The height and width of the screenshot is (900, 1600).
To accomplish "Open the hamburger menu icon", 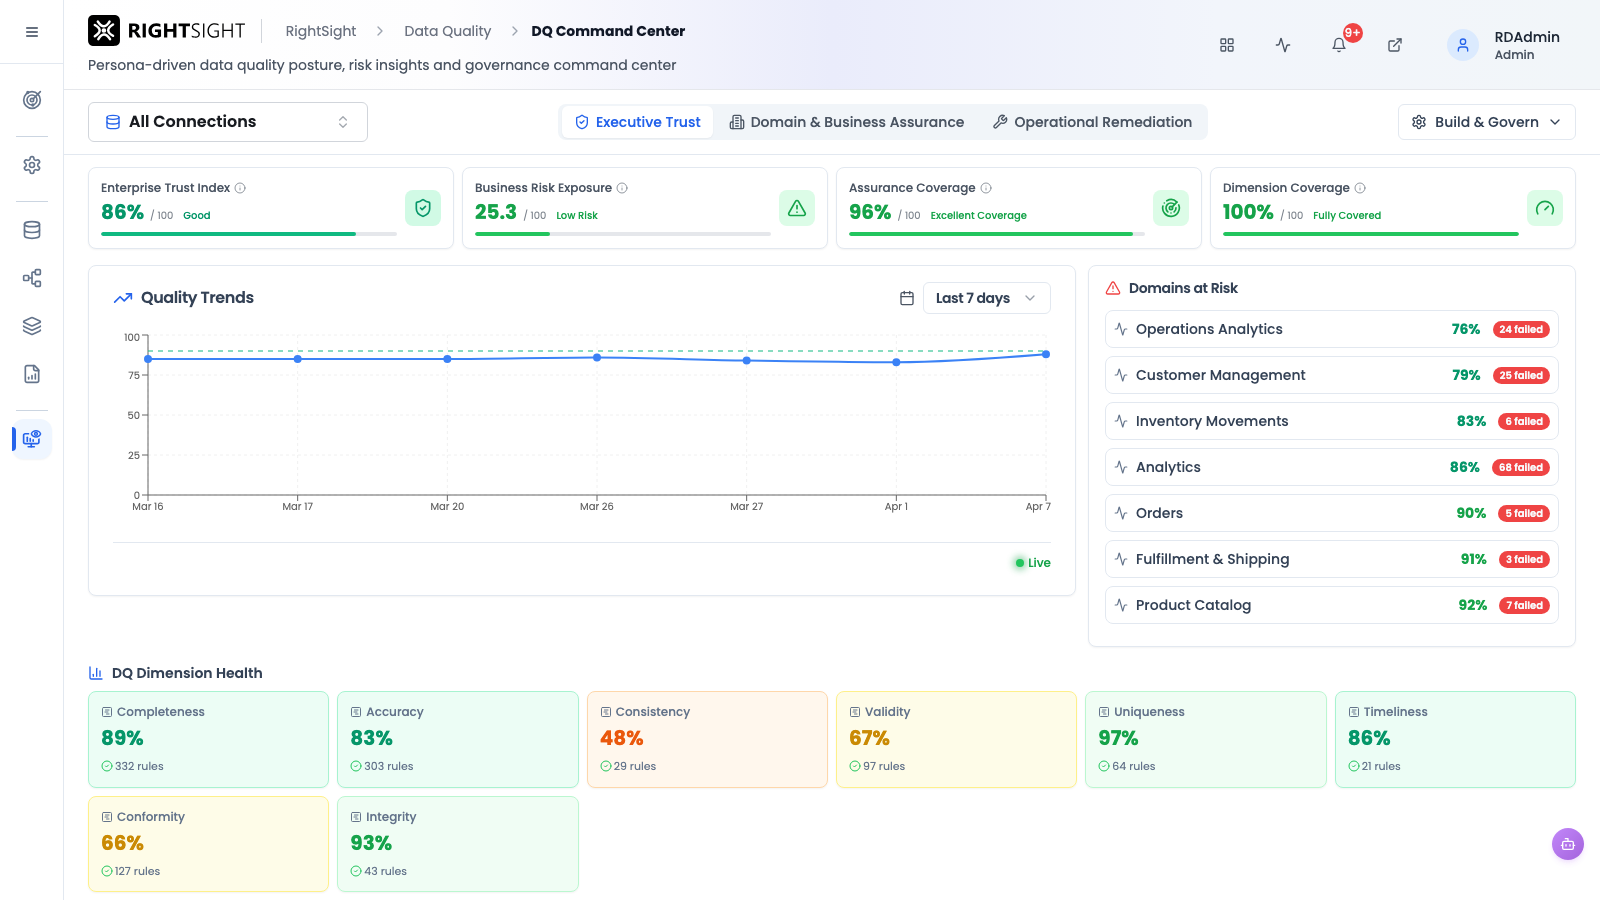I will 32,32.
